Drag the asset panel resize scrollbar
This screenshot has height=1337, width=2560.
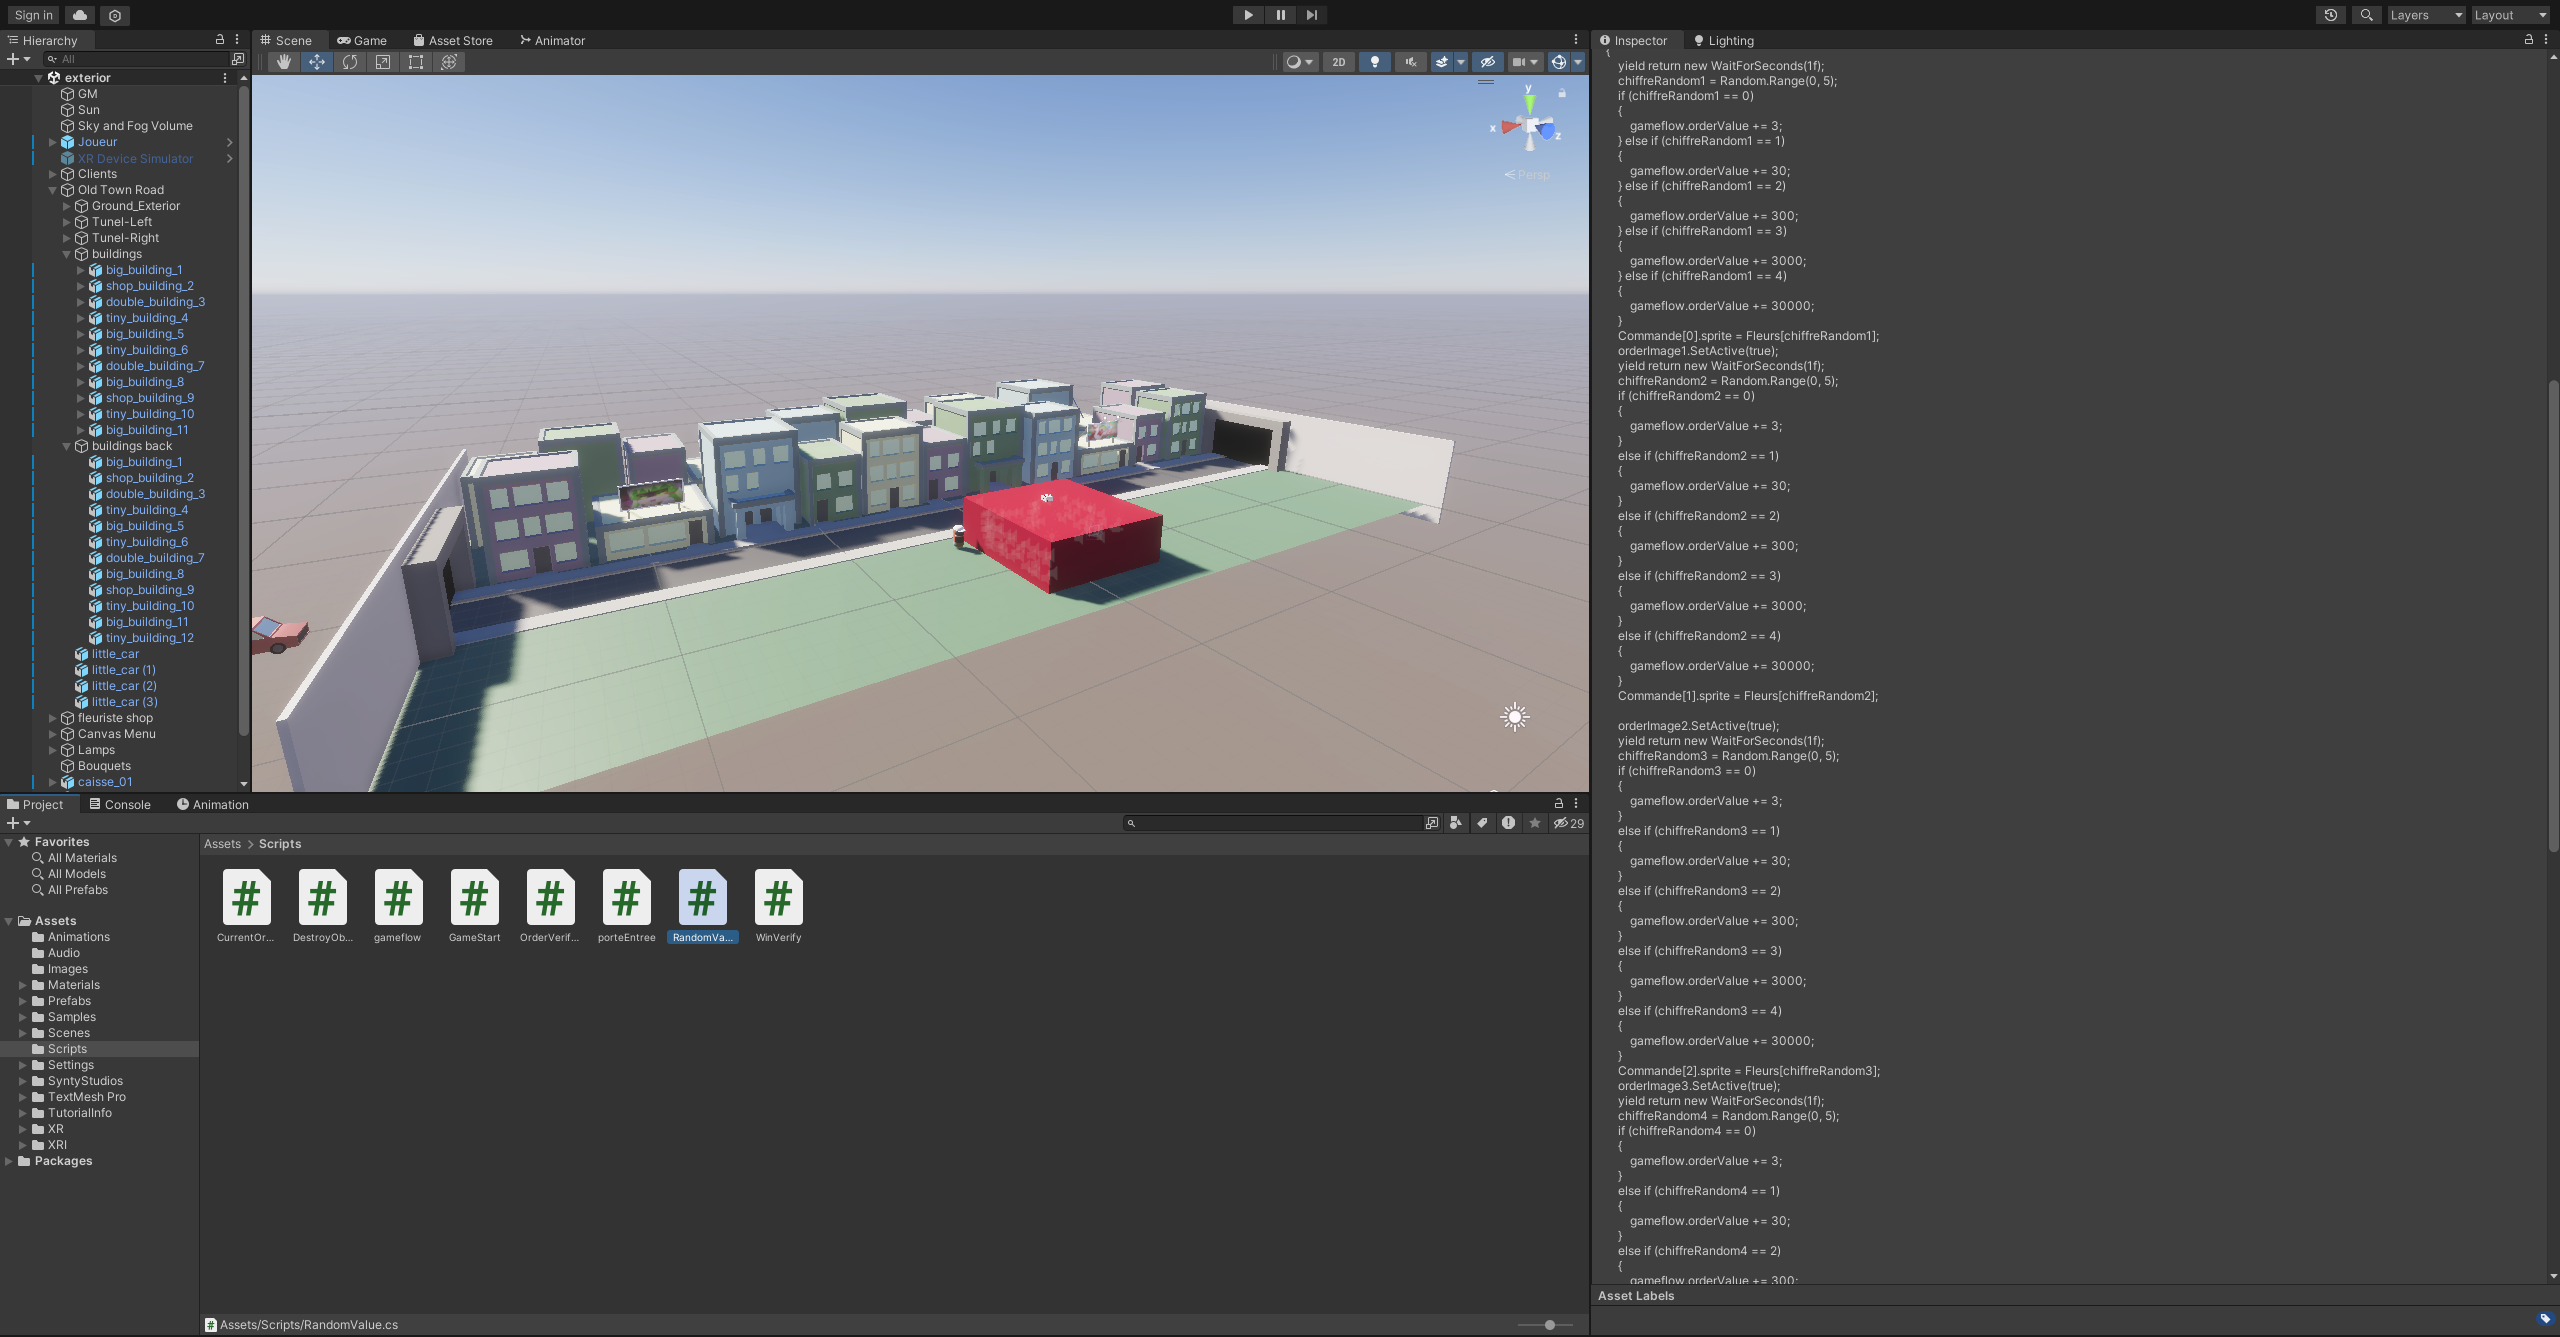(x=1549, y=1323)
